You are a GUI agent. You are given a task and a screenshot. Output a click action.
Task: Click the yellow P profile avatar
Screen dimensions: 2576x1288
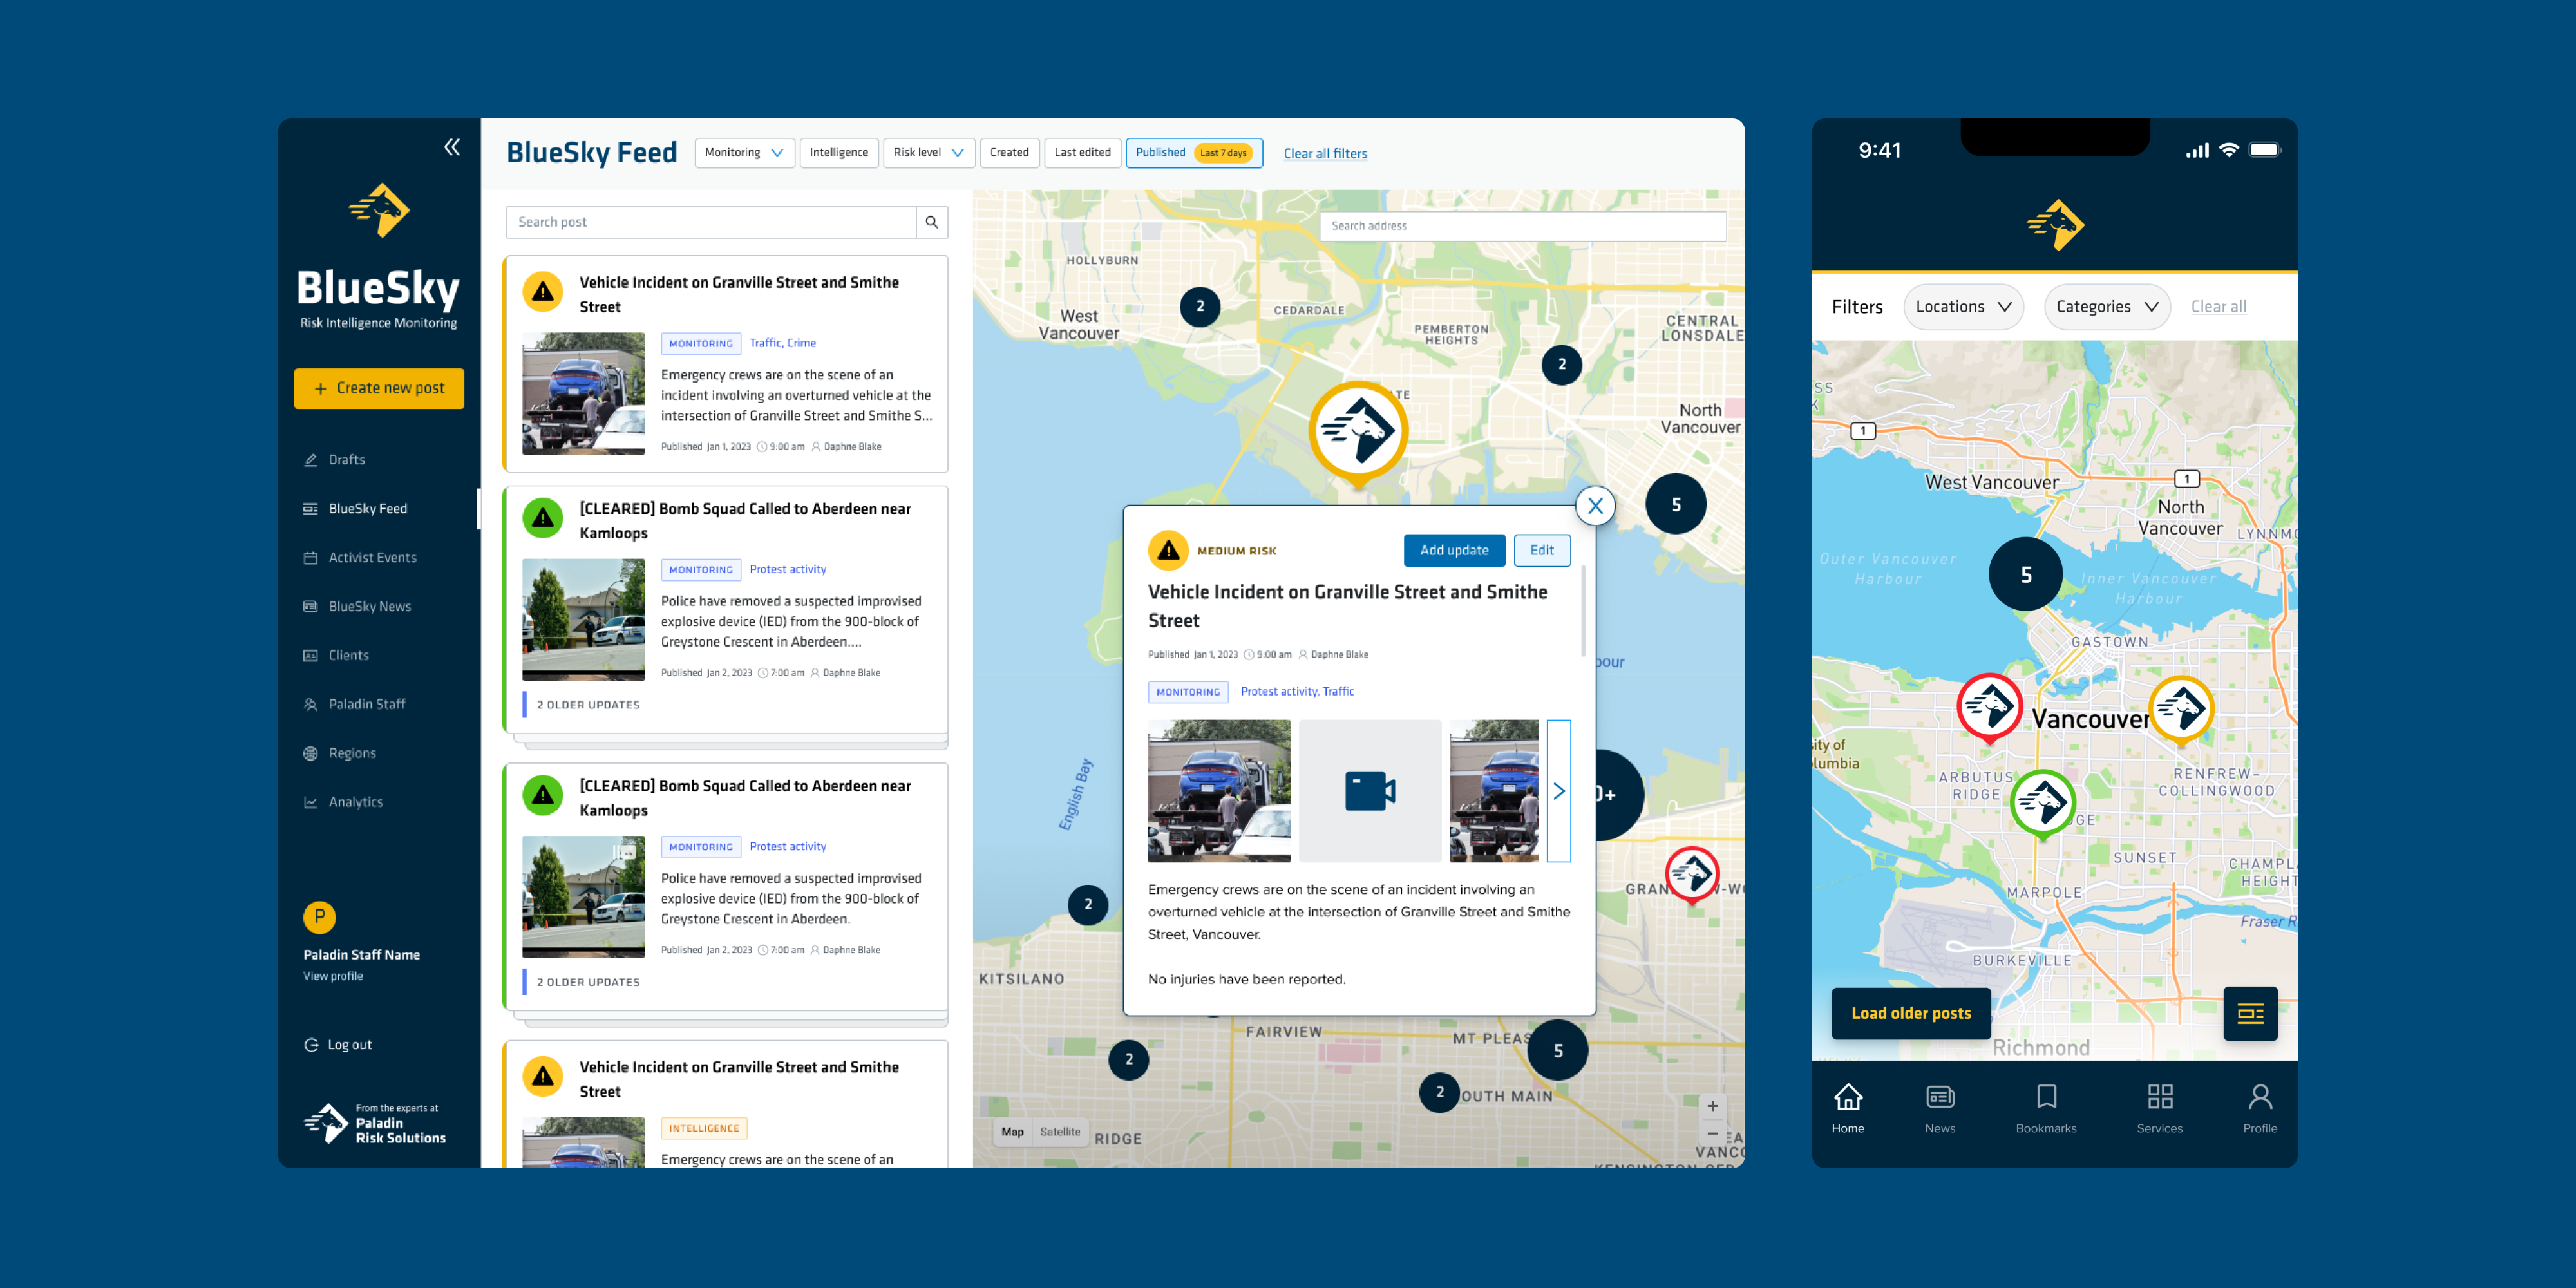click(319, 916)
